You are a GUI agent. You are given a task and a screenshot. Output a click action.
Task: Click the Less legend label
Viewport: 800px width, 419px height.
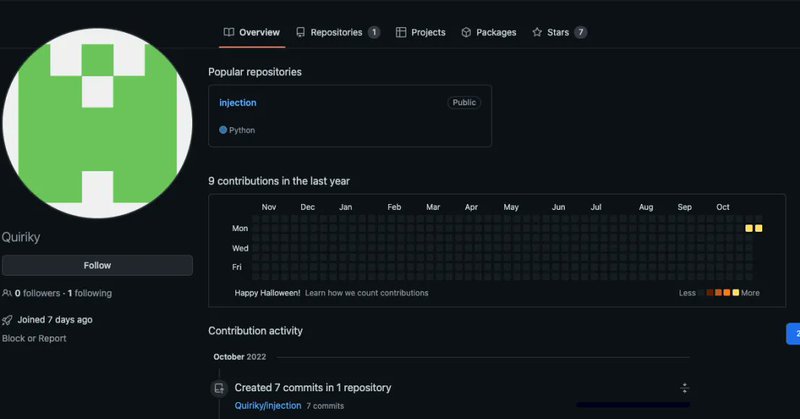tap(687, 293)
